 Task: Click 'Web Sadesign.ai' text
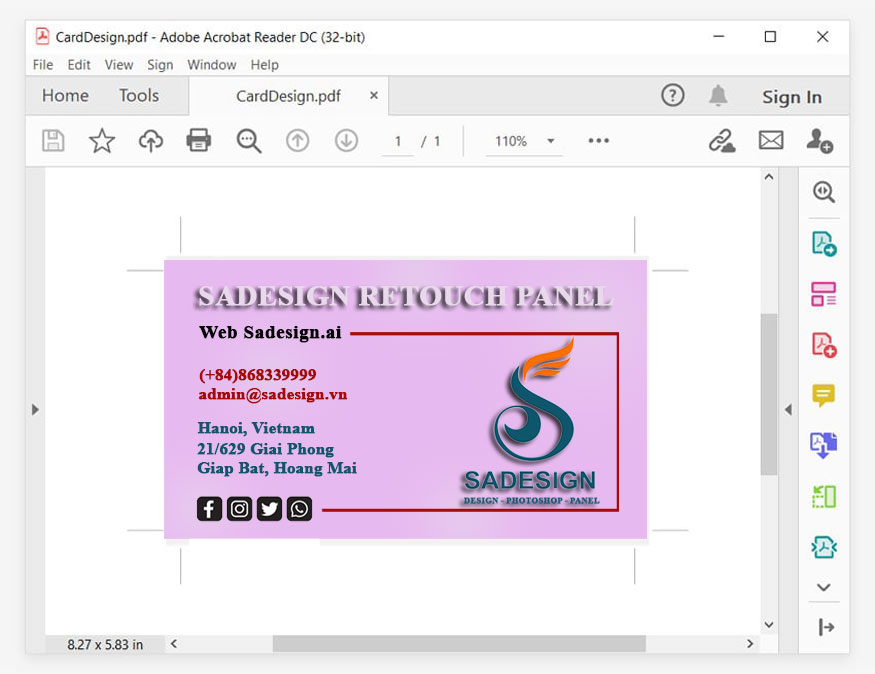(270, 333)
